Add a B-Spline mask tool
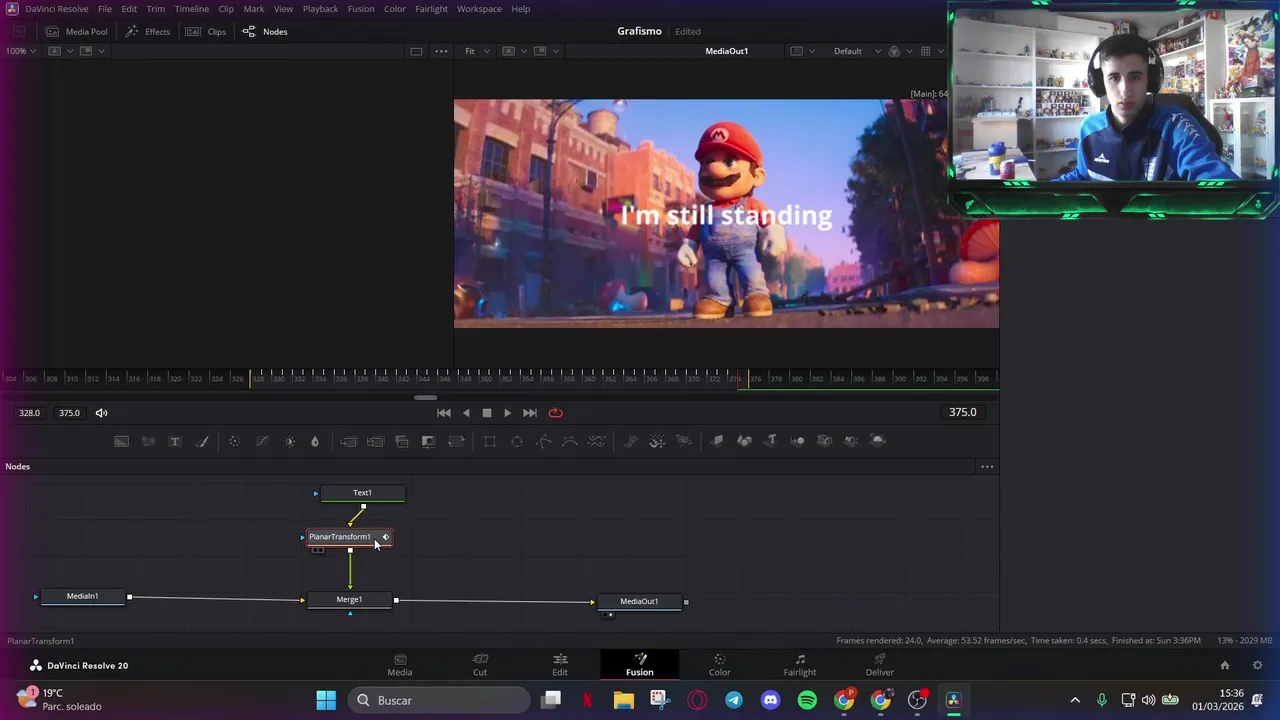Image resolution: width=1280 pixels, height=720 pixels. pyautogui.click(x=570, y=441)
